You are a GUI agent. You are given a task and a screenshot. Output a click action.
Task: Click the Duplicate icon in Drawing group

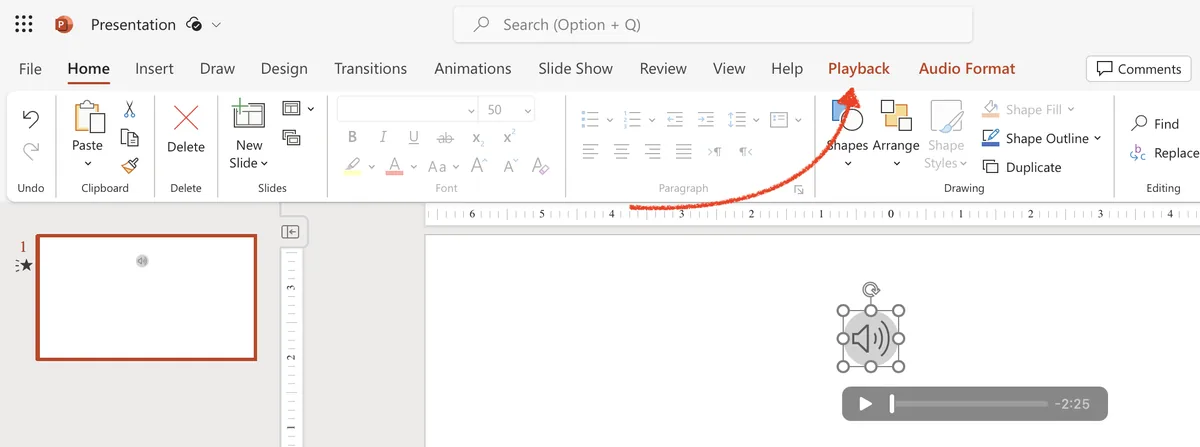point(991,167)
